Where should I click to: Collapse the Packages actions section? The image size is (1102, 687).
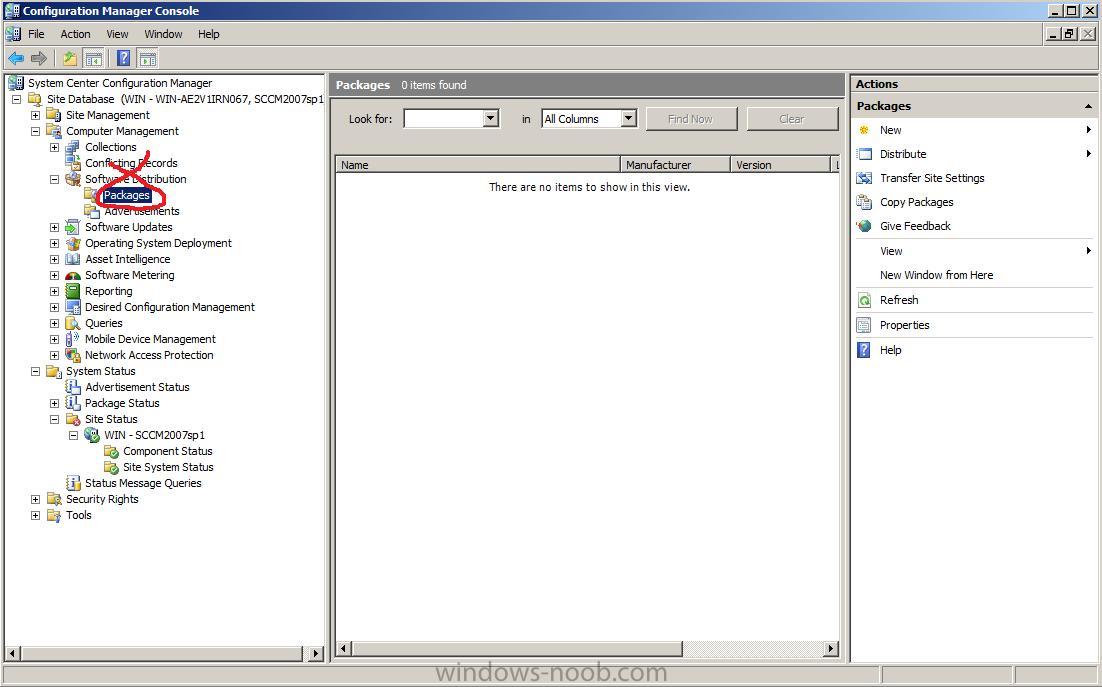pos(1088,106)
